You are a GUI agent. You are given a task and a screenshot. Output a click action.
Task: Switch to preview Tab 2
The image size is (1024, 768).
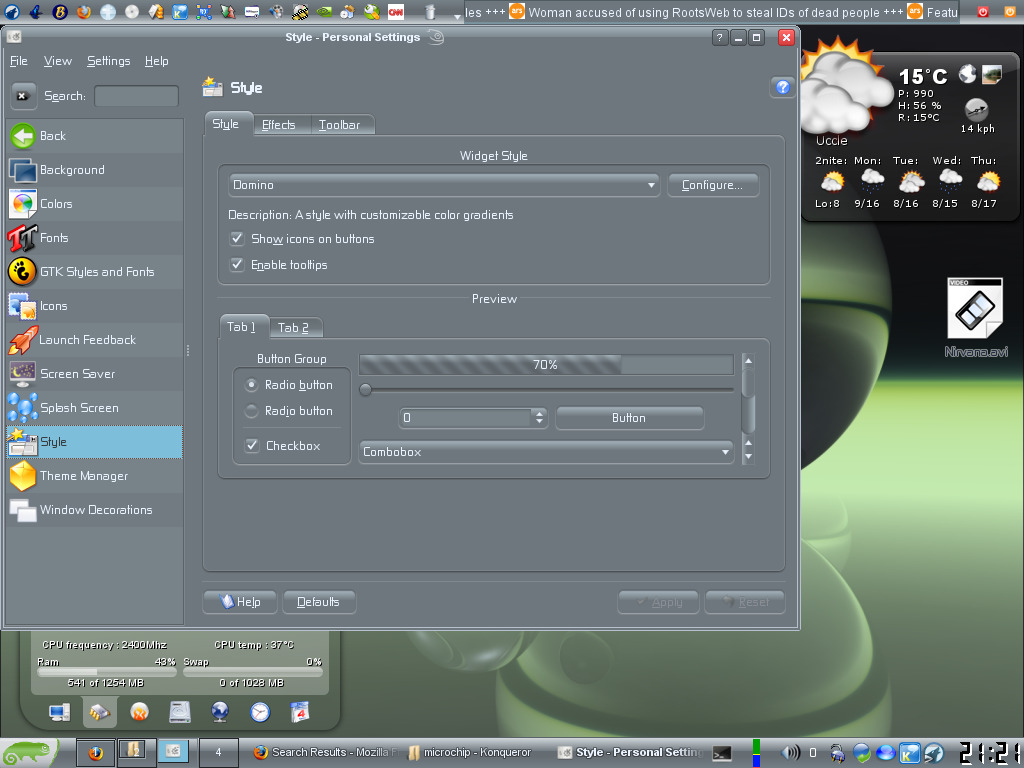293,328
